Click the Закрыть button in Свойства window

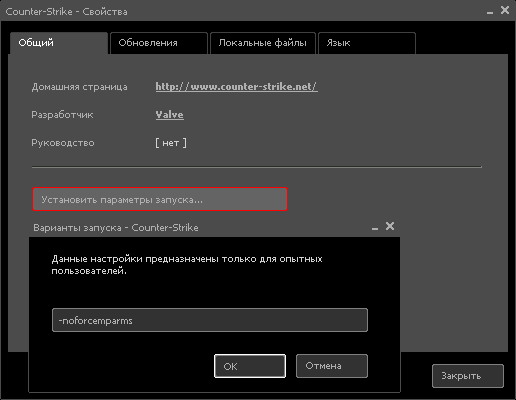468,376
